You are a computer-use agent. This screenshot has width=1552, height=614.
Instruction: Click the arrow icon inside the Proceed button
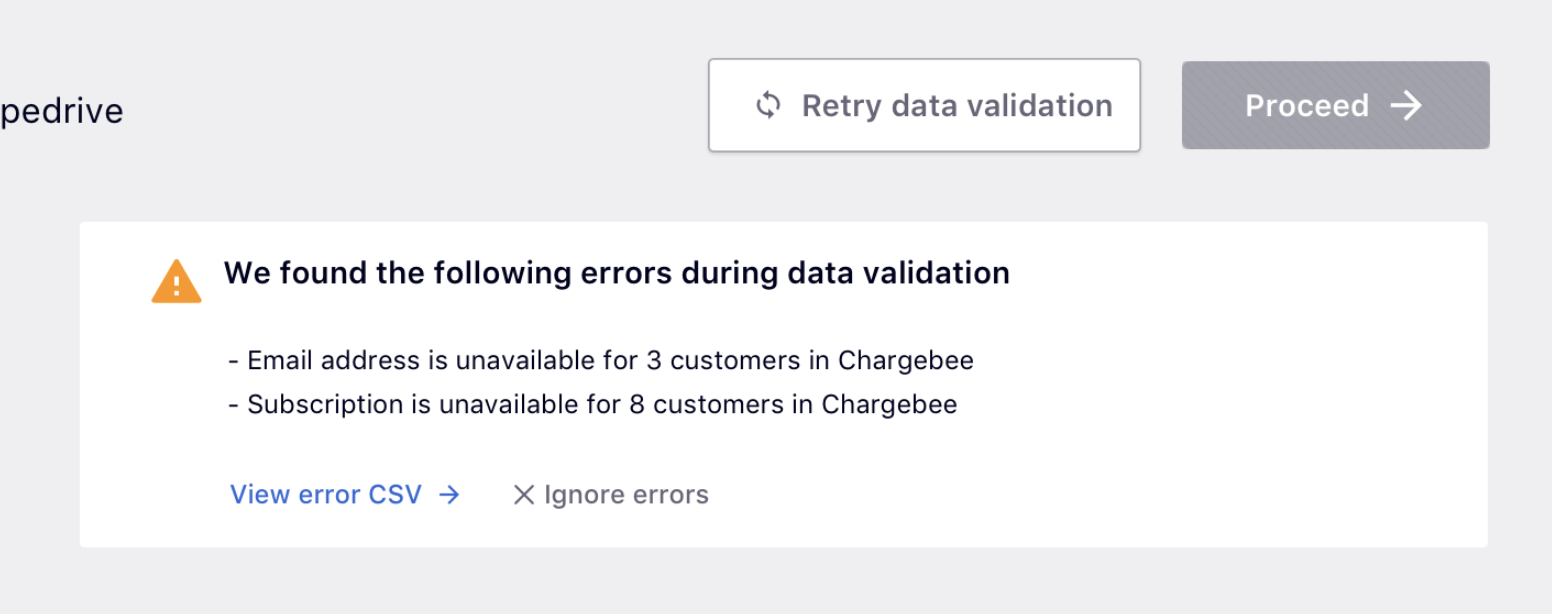(1407, 105)
